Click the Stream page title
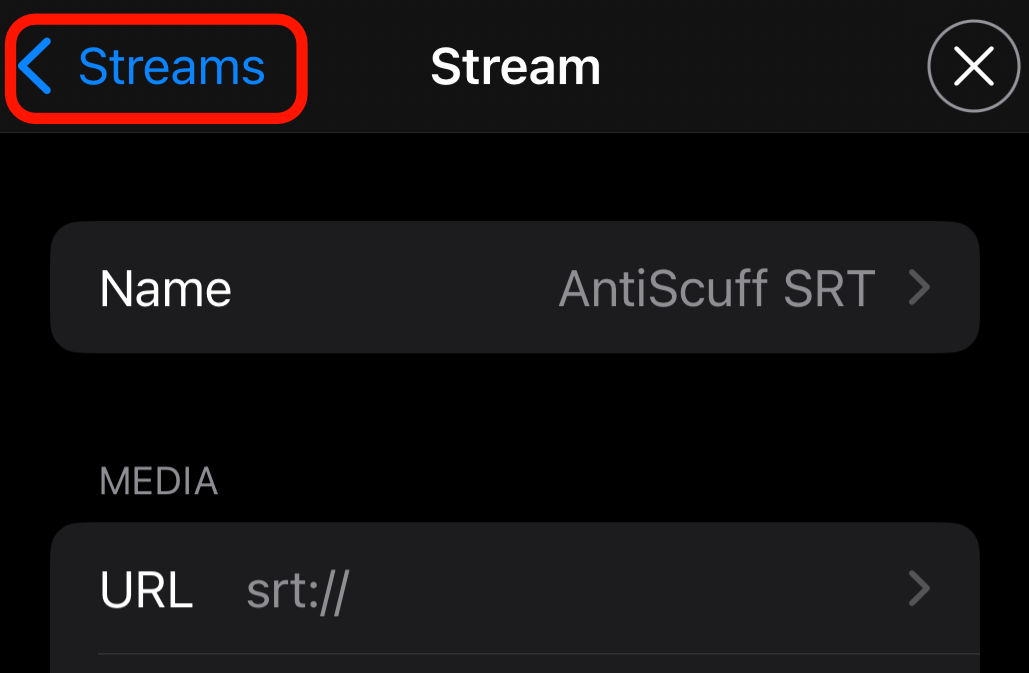This screenshot has height=673, width=1029. click(515, 68)
